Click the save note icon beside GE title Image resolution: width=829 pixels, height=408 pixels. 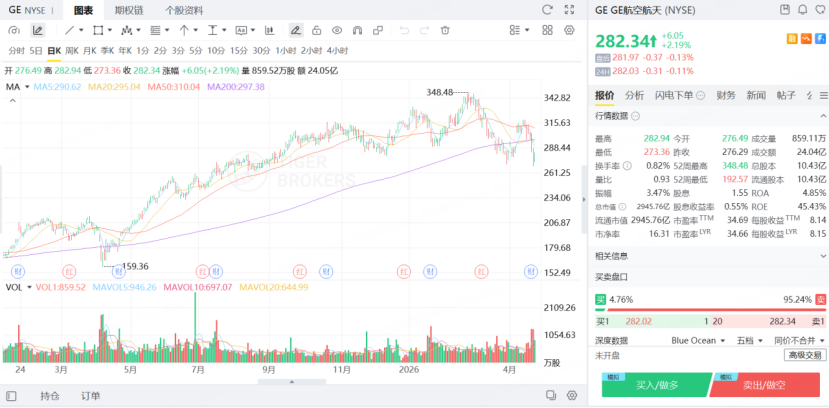pos(785,10)
